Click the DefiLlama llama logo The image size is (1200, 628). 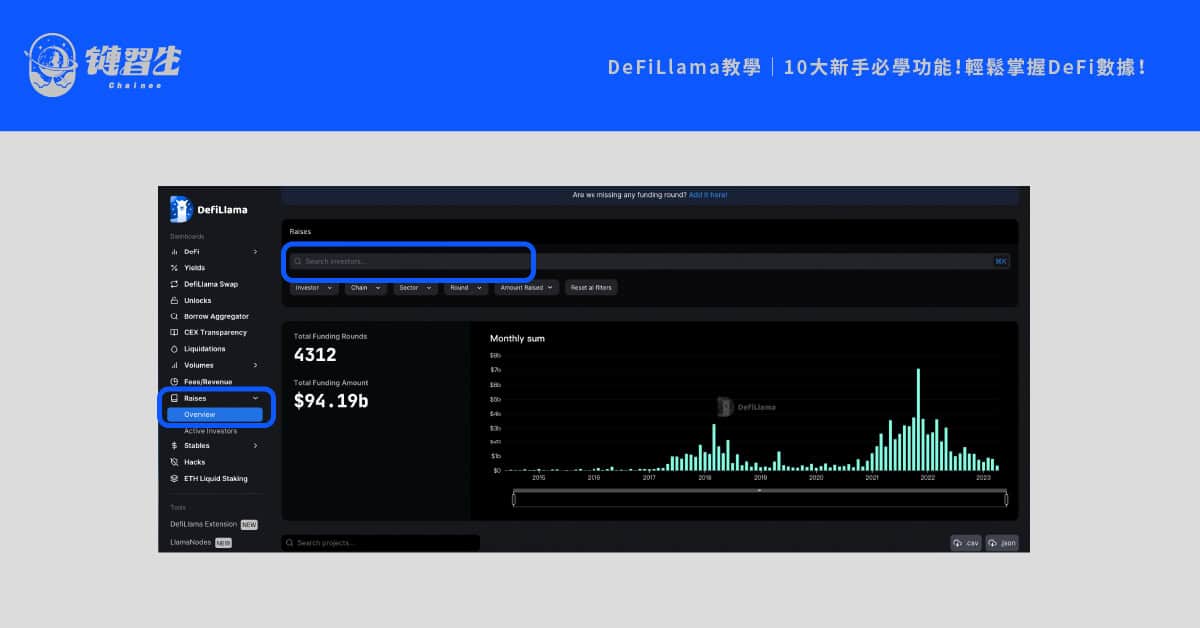tap(181, 209)
